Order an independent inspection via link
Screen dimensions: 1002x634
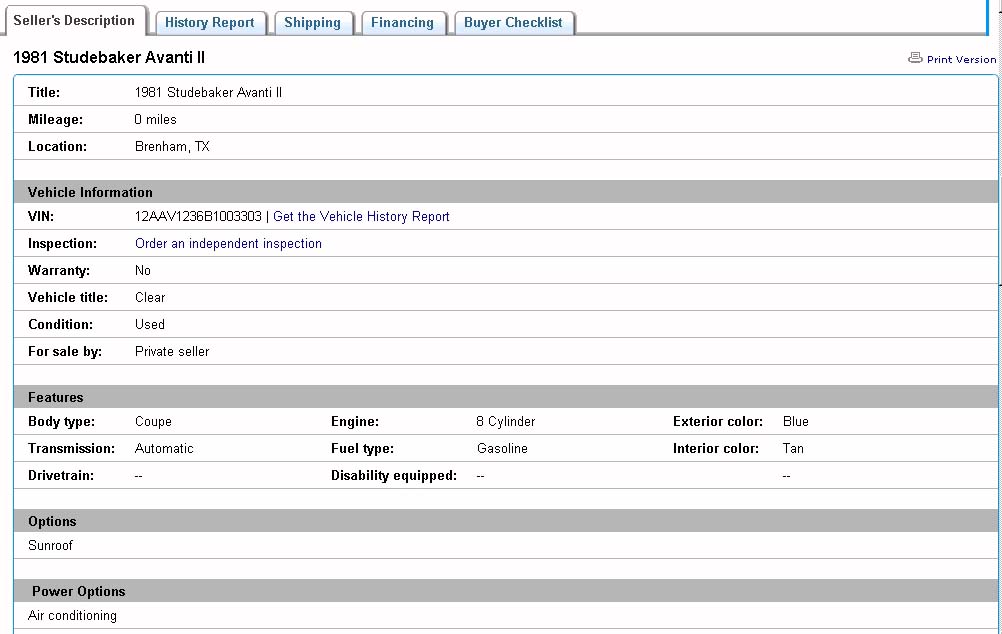click(228, 244)
